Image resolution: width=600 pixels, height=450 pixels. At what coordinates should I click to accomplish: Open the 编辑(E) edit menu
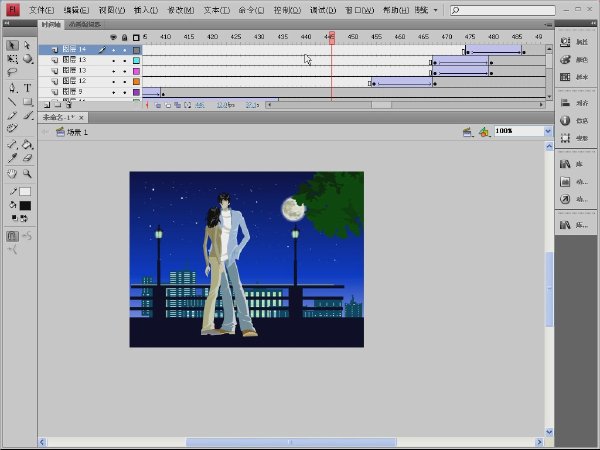click(76, 10)
